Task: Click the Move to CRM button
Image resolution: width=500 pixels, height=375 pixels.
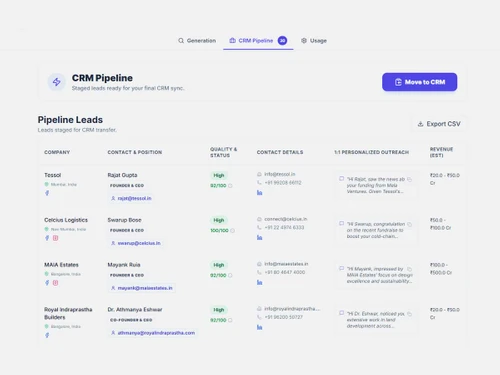Action: click(x=419, y=82)
